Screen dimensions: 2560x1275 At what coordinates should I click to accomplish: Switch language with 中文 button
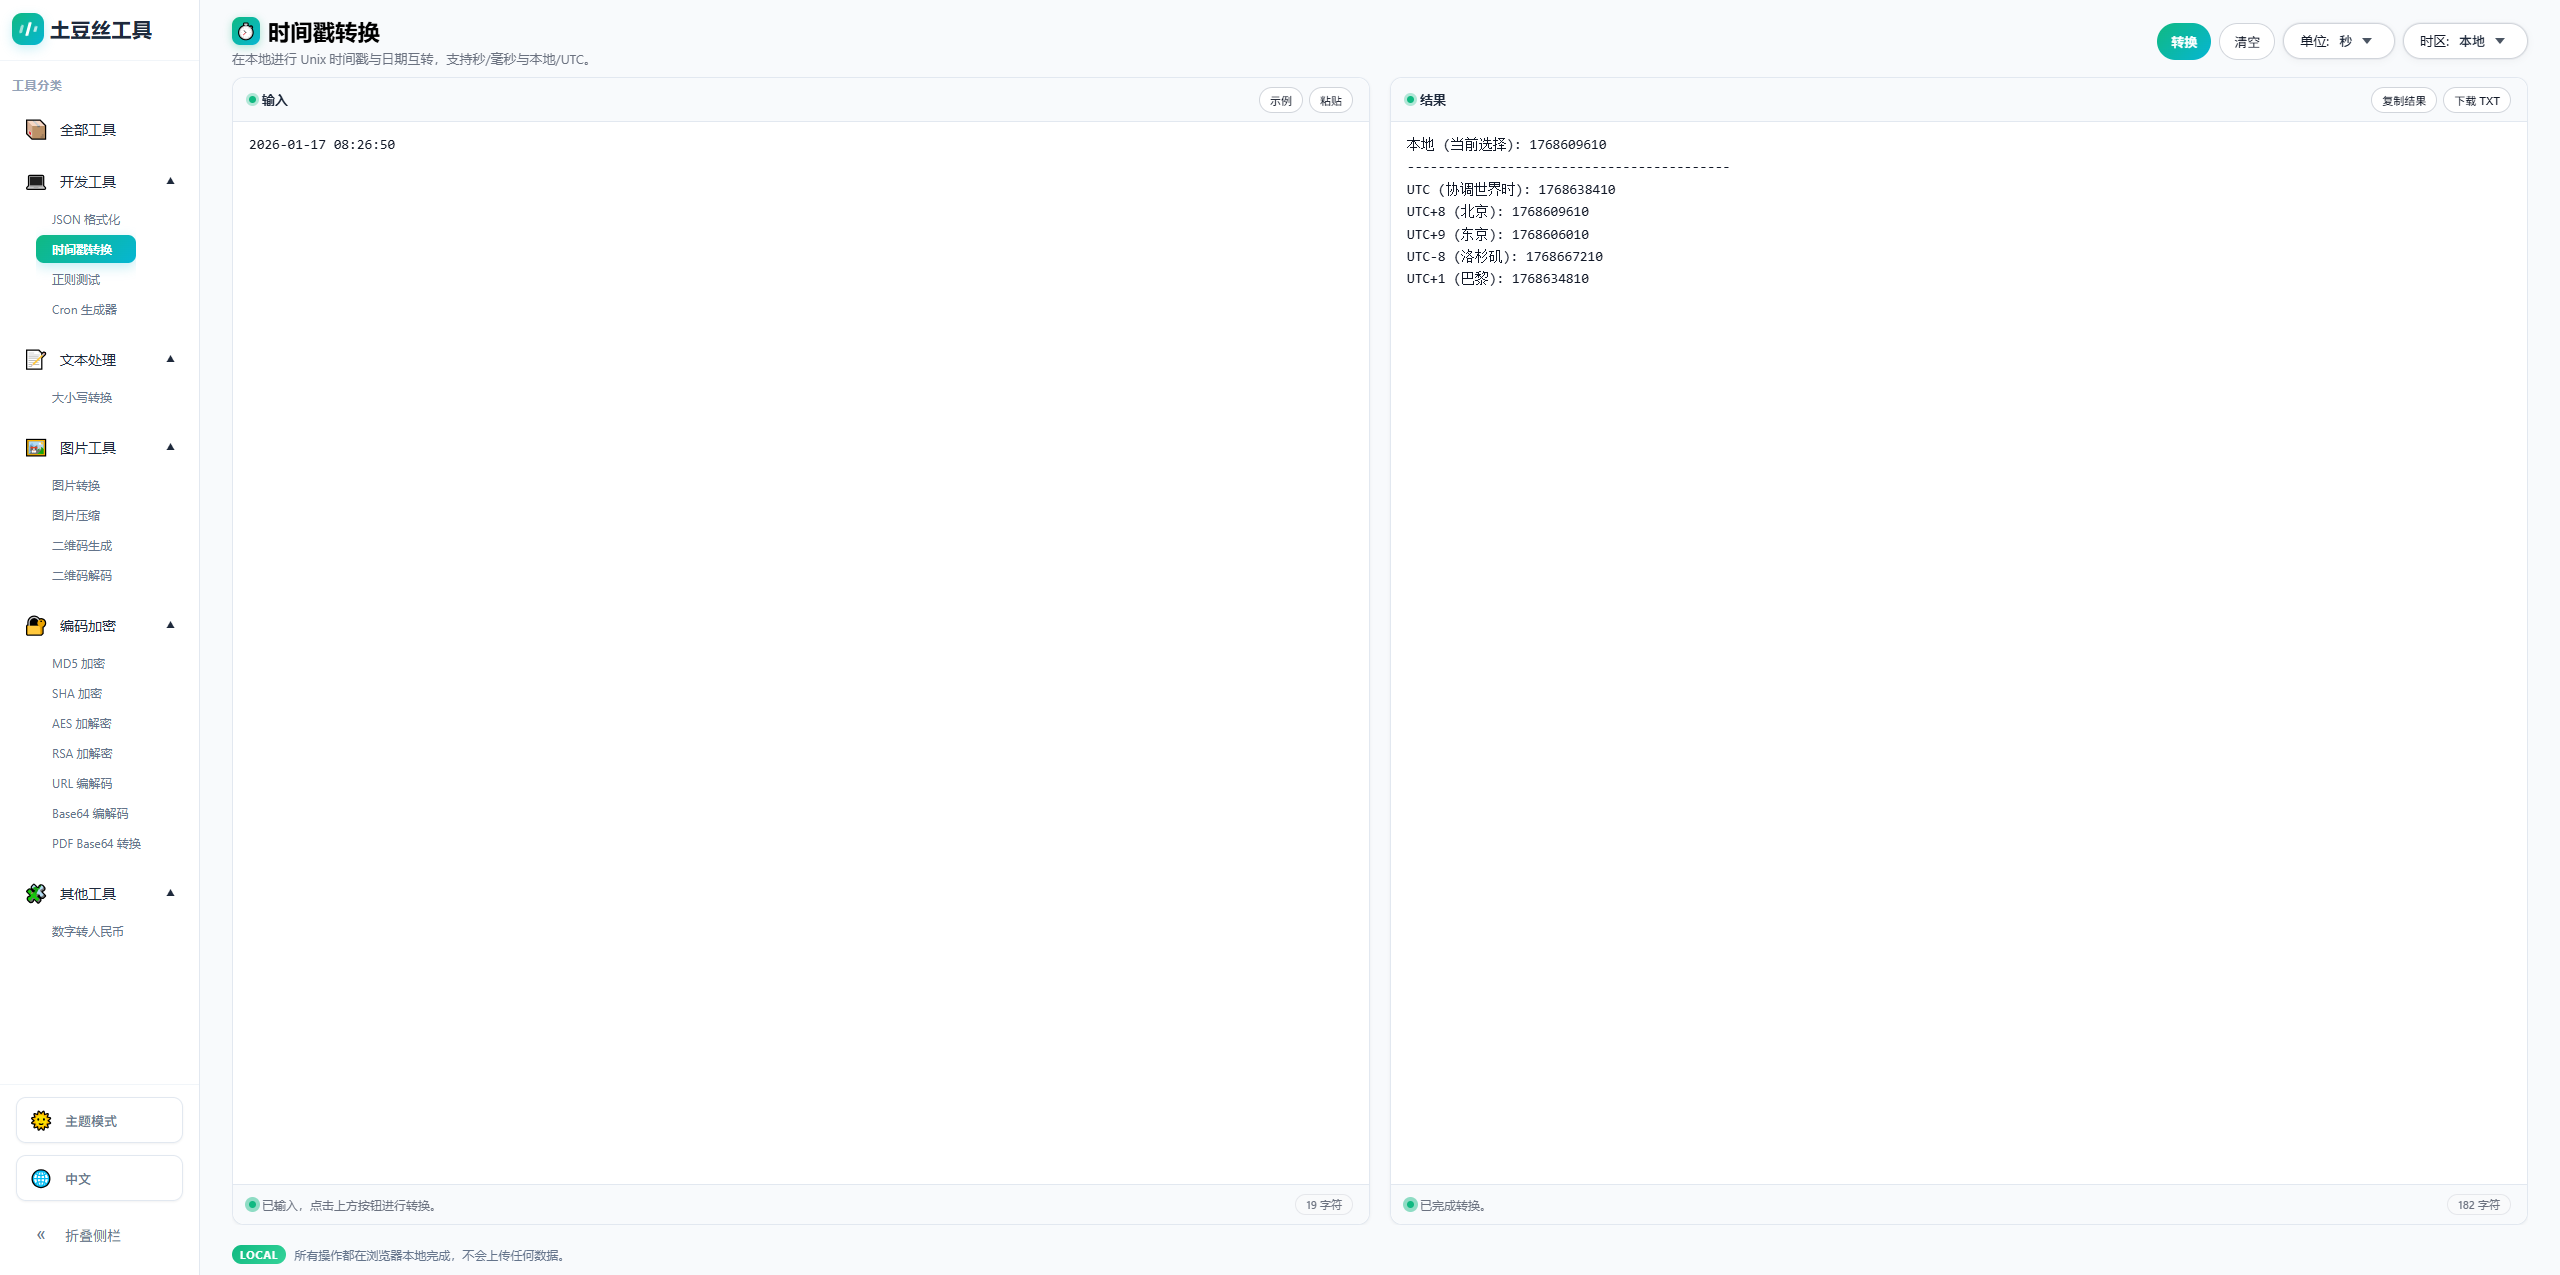click(x=99, y=1179)
